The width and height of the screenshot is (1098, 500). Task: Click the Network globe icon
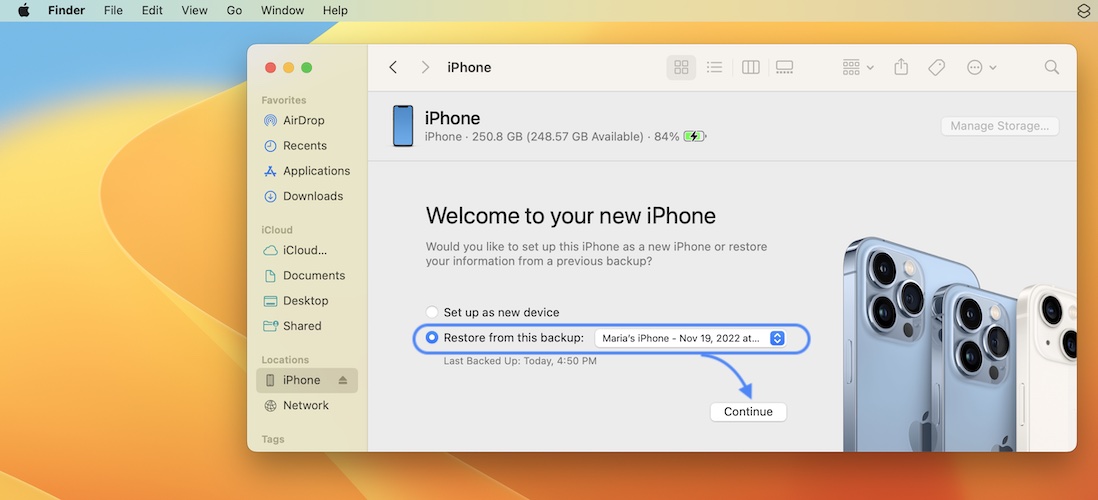coord(270,405)
